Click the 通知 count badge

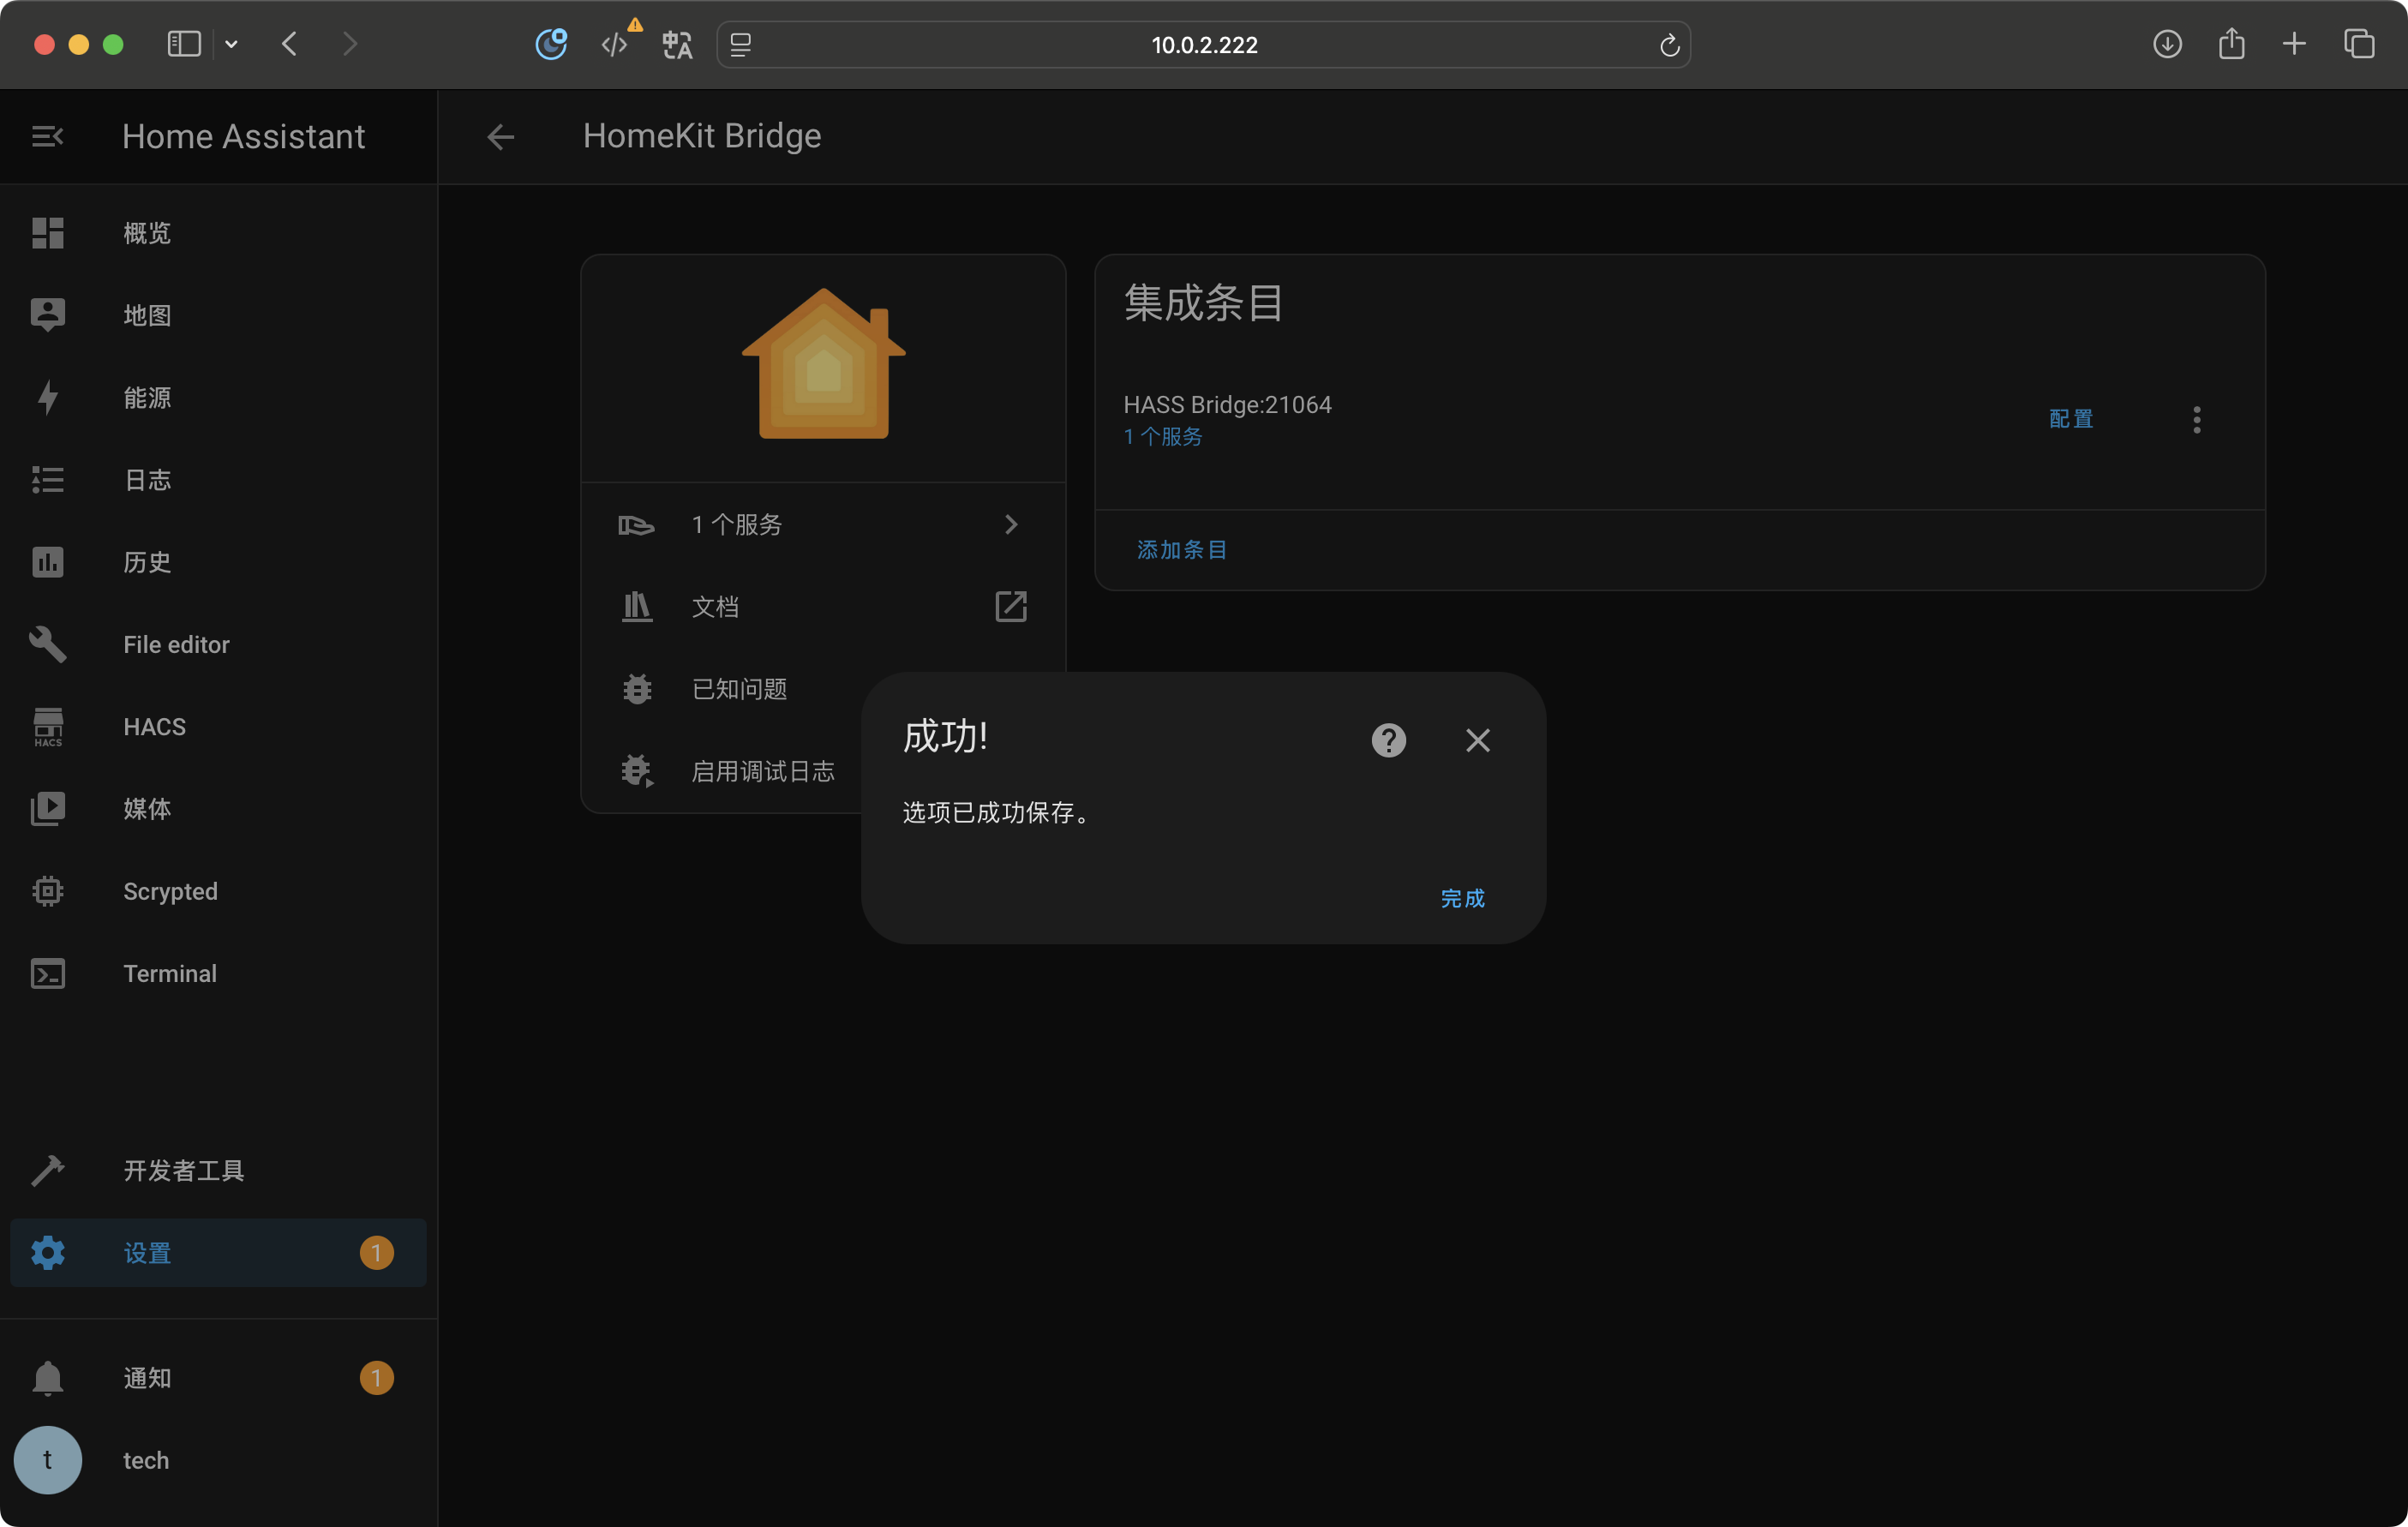[376, 1378]
